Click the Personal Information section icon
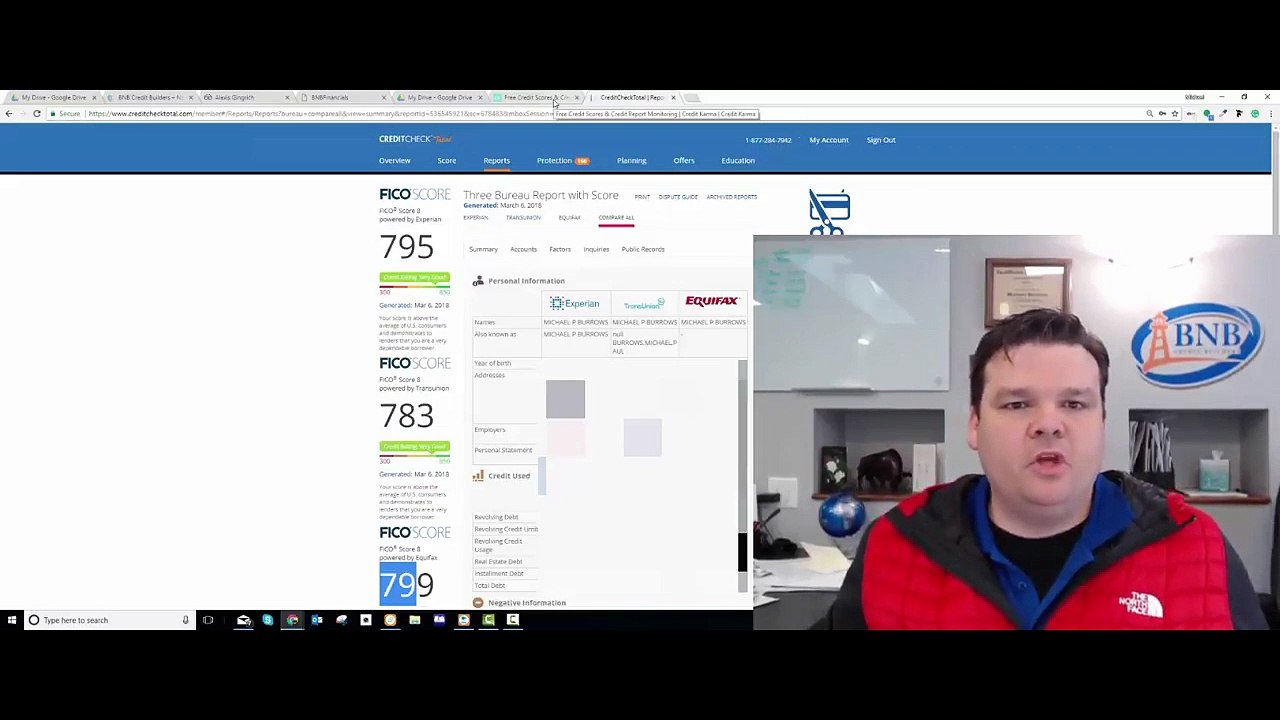 (478, 281)
